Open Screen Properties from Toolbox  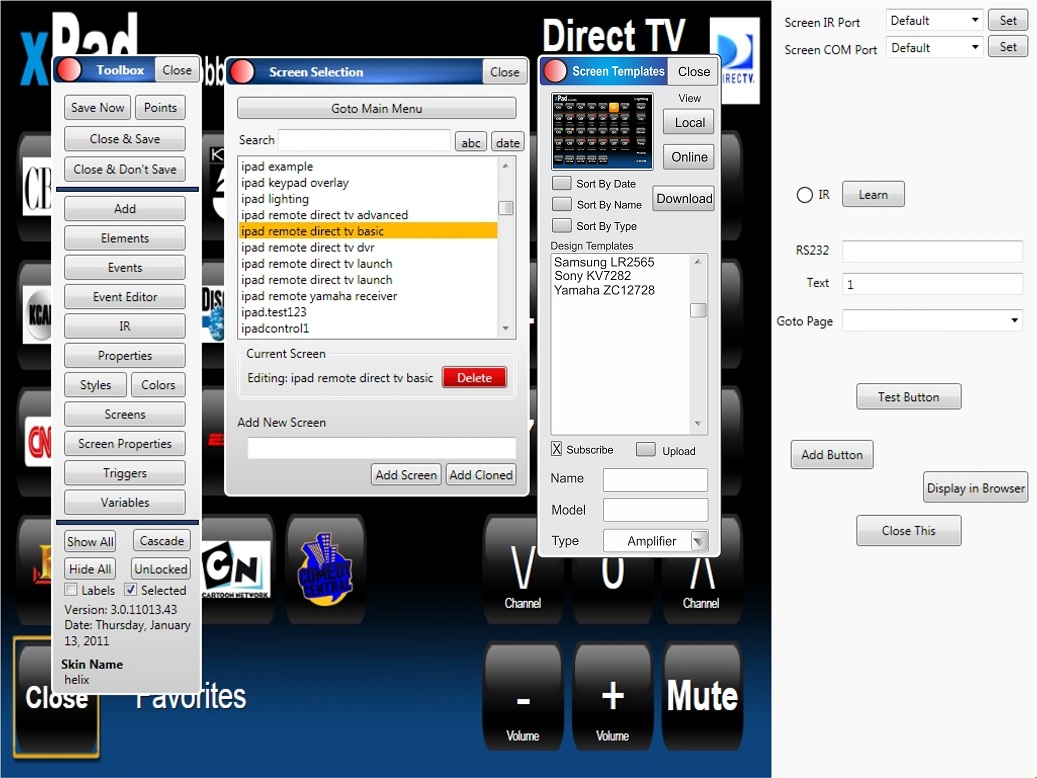125,444
